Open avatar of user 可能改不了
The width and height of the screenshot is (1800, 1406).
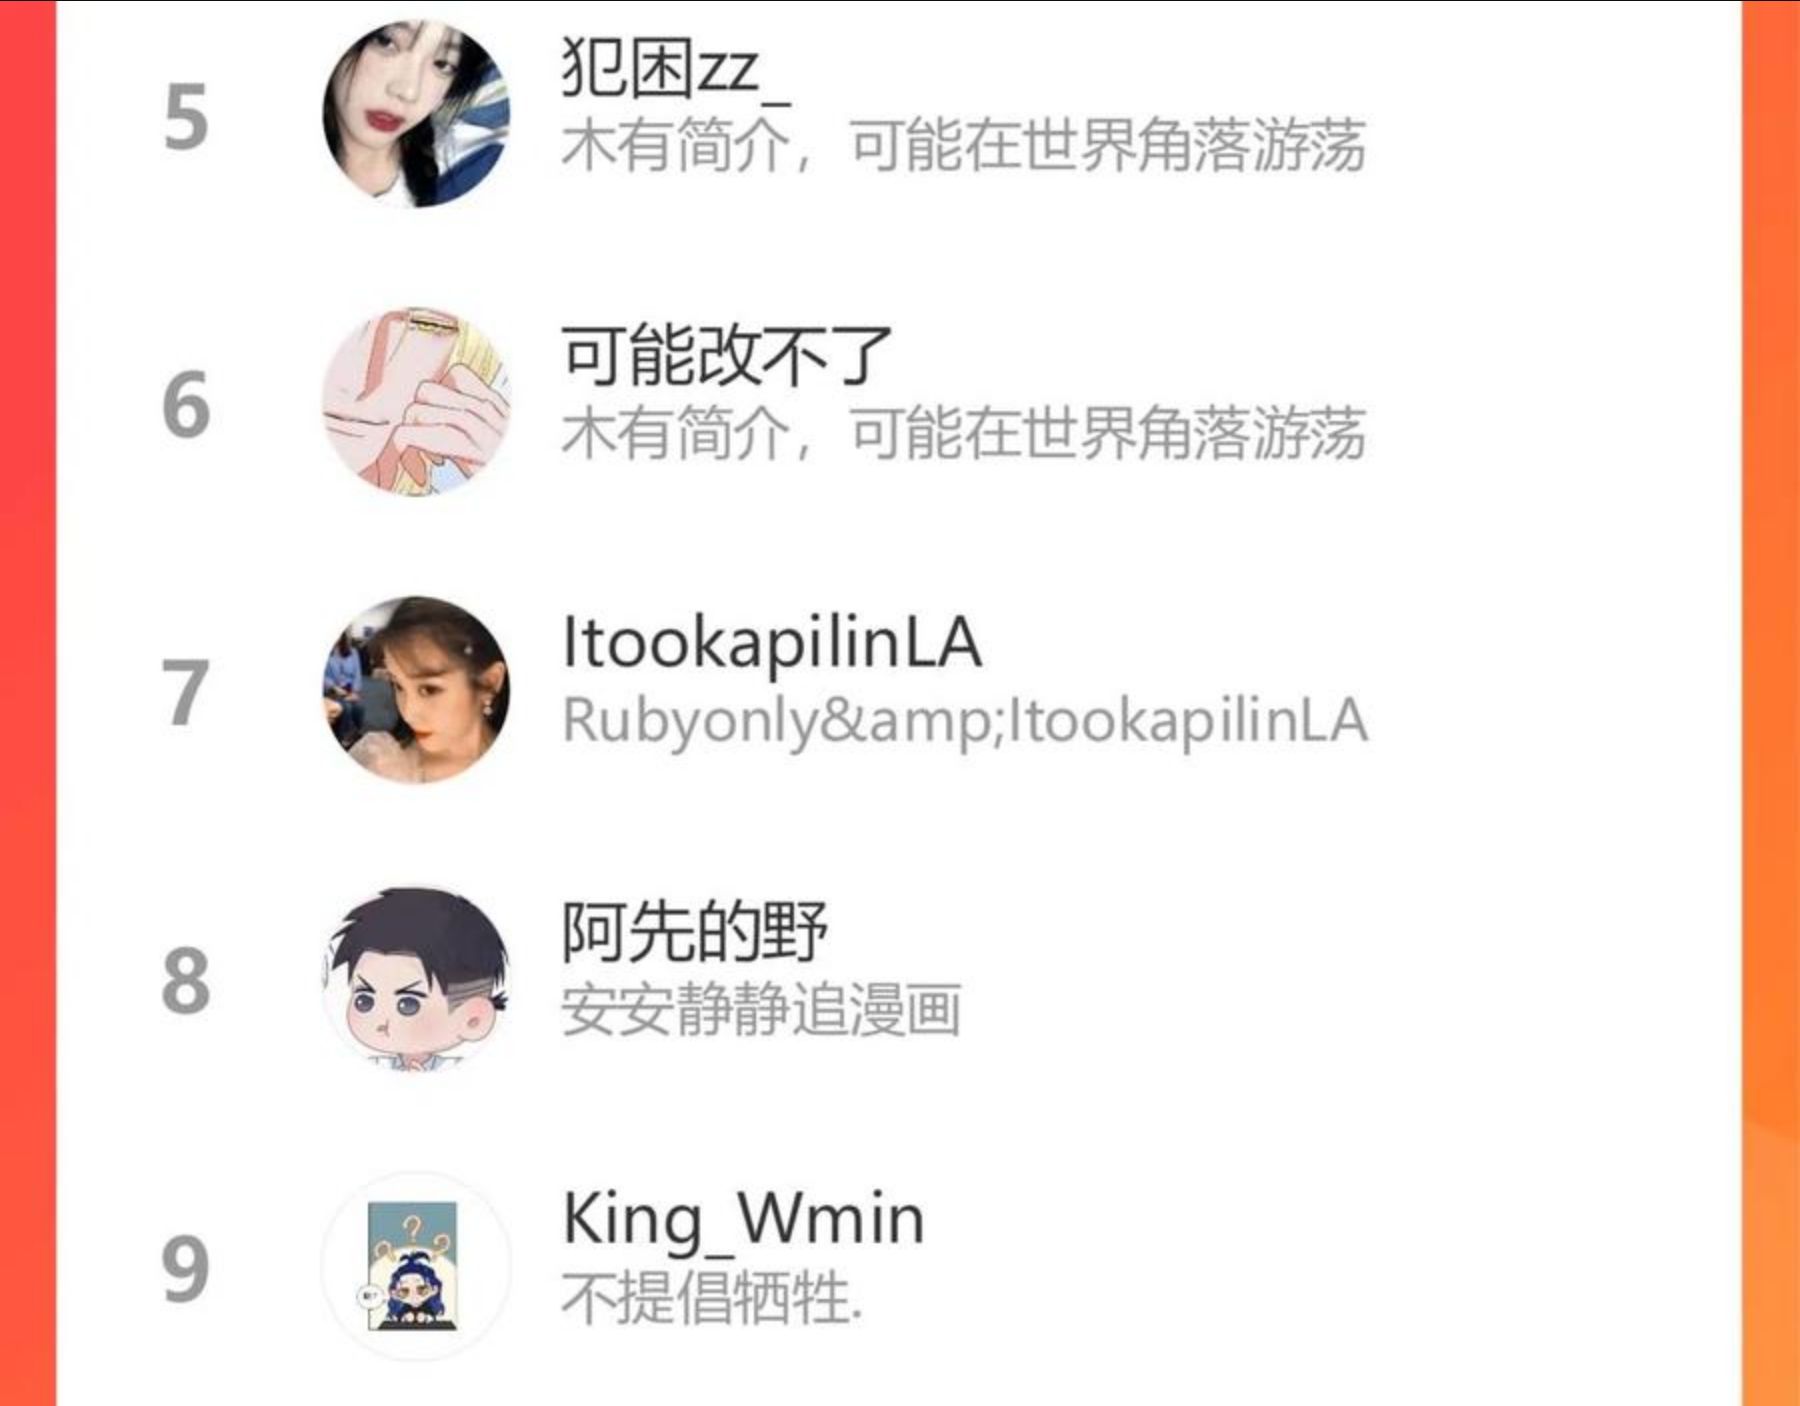[x=416, y=401]
